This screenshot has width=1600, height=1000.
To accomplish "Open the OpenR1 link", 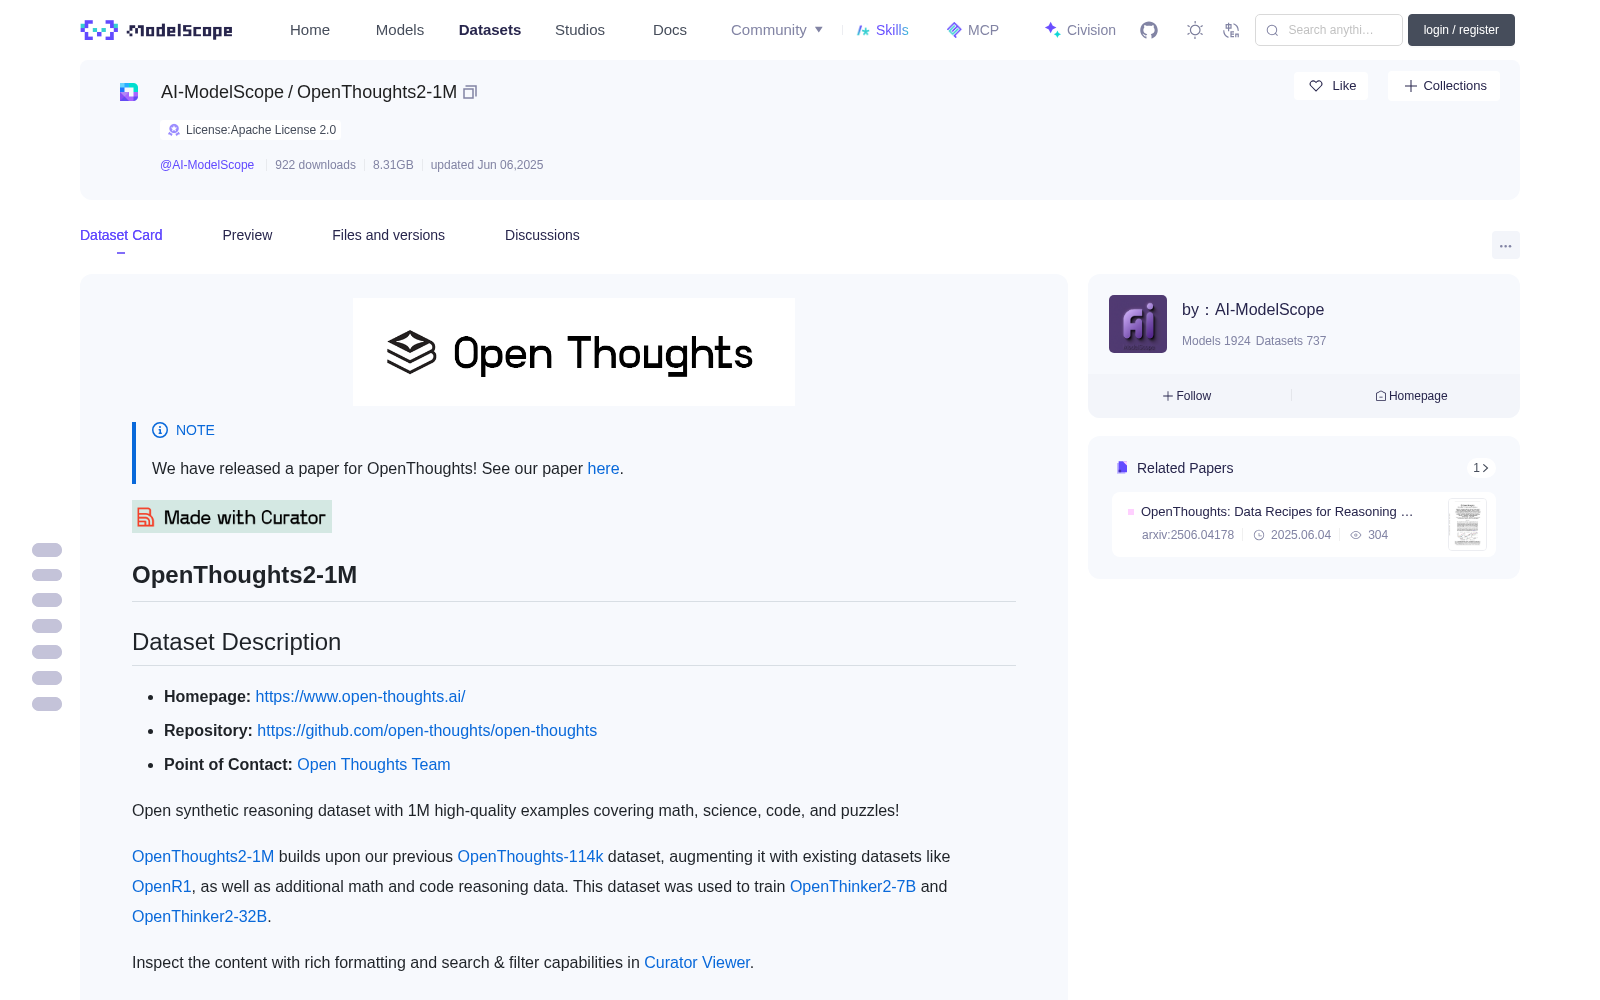I will click(161, 886).
